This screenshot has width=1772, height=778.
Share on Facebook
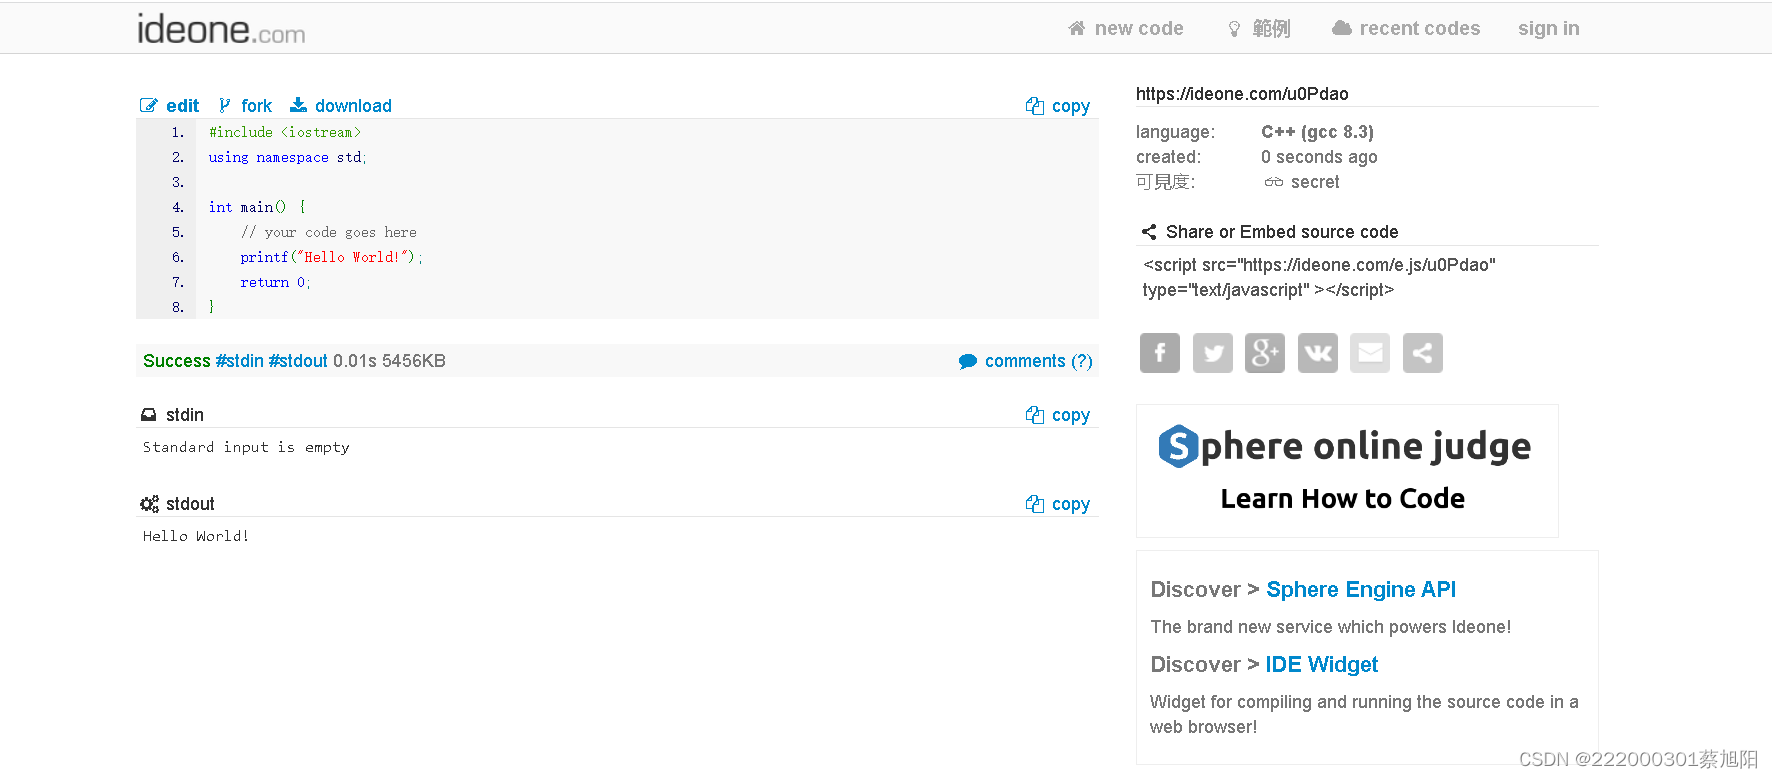[1160, 353]
